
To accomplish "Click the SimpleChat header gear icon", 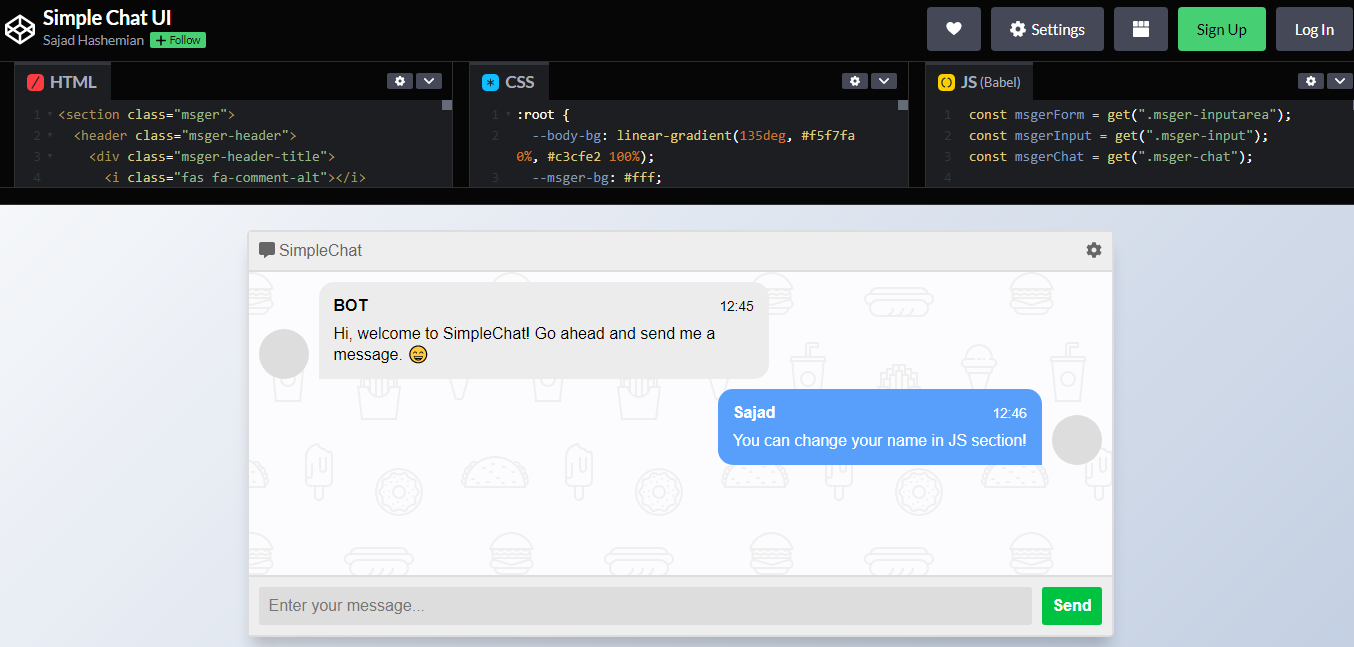I will (1093, 250).
